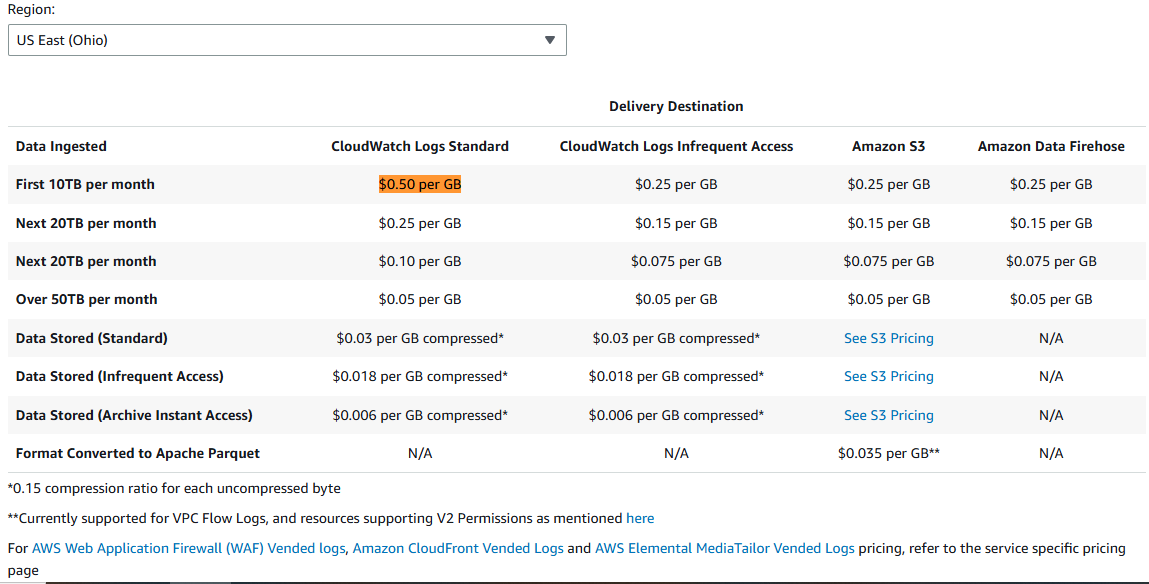Click the Data Ingested column header

(61, 146)
